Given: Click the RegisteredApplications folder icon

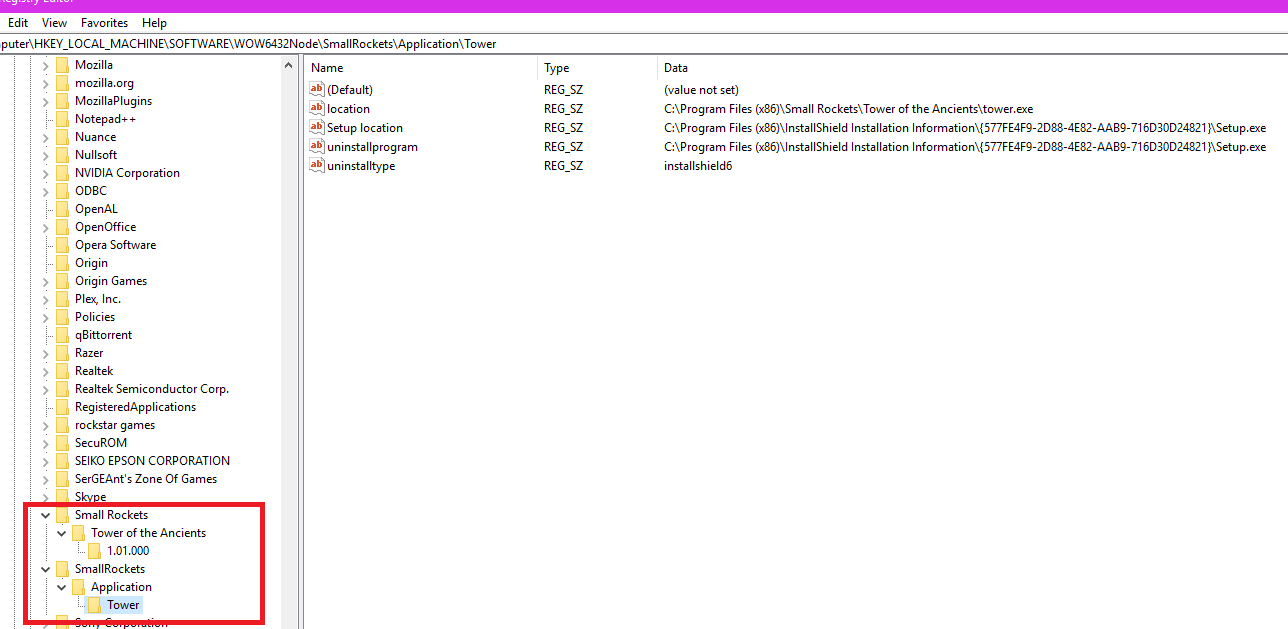Looking at the screenshot, I should pyautogui.click(x=62, y=407).
